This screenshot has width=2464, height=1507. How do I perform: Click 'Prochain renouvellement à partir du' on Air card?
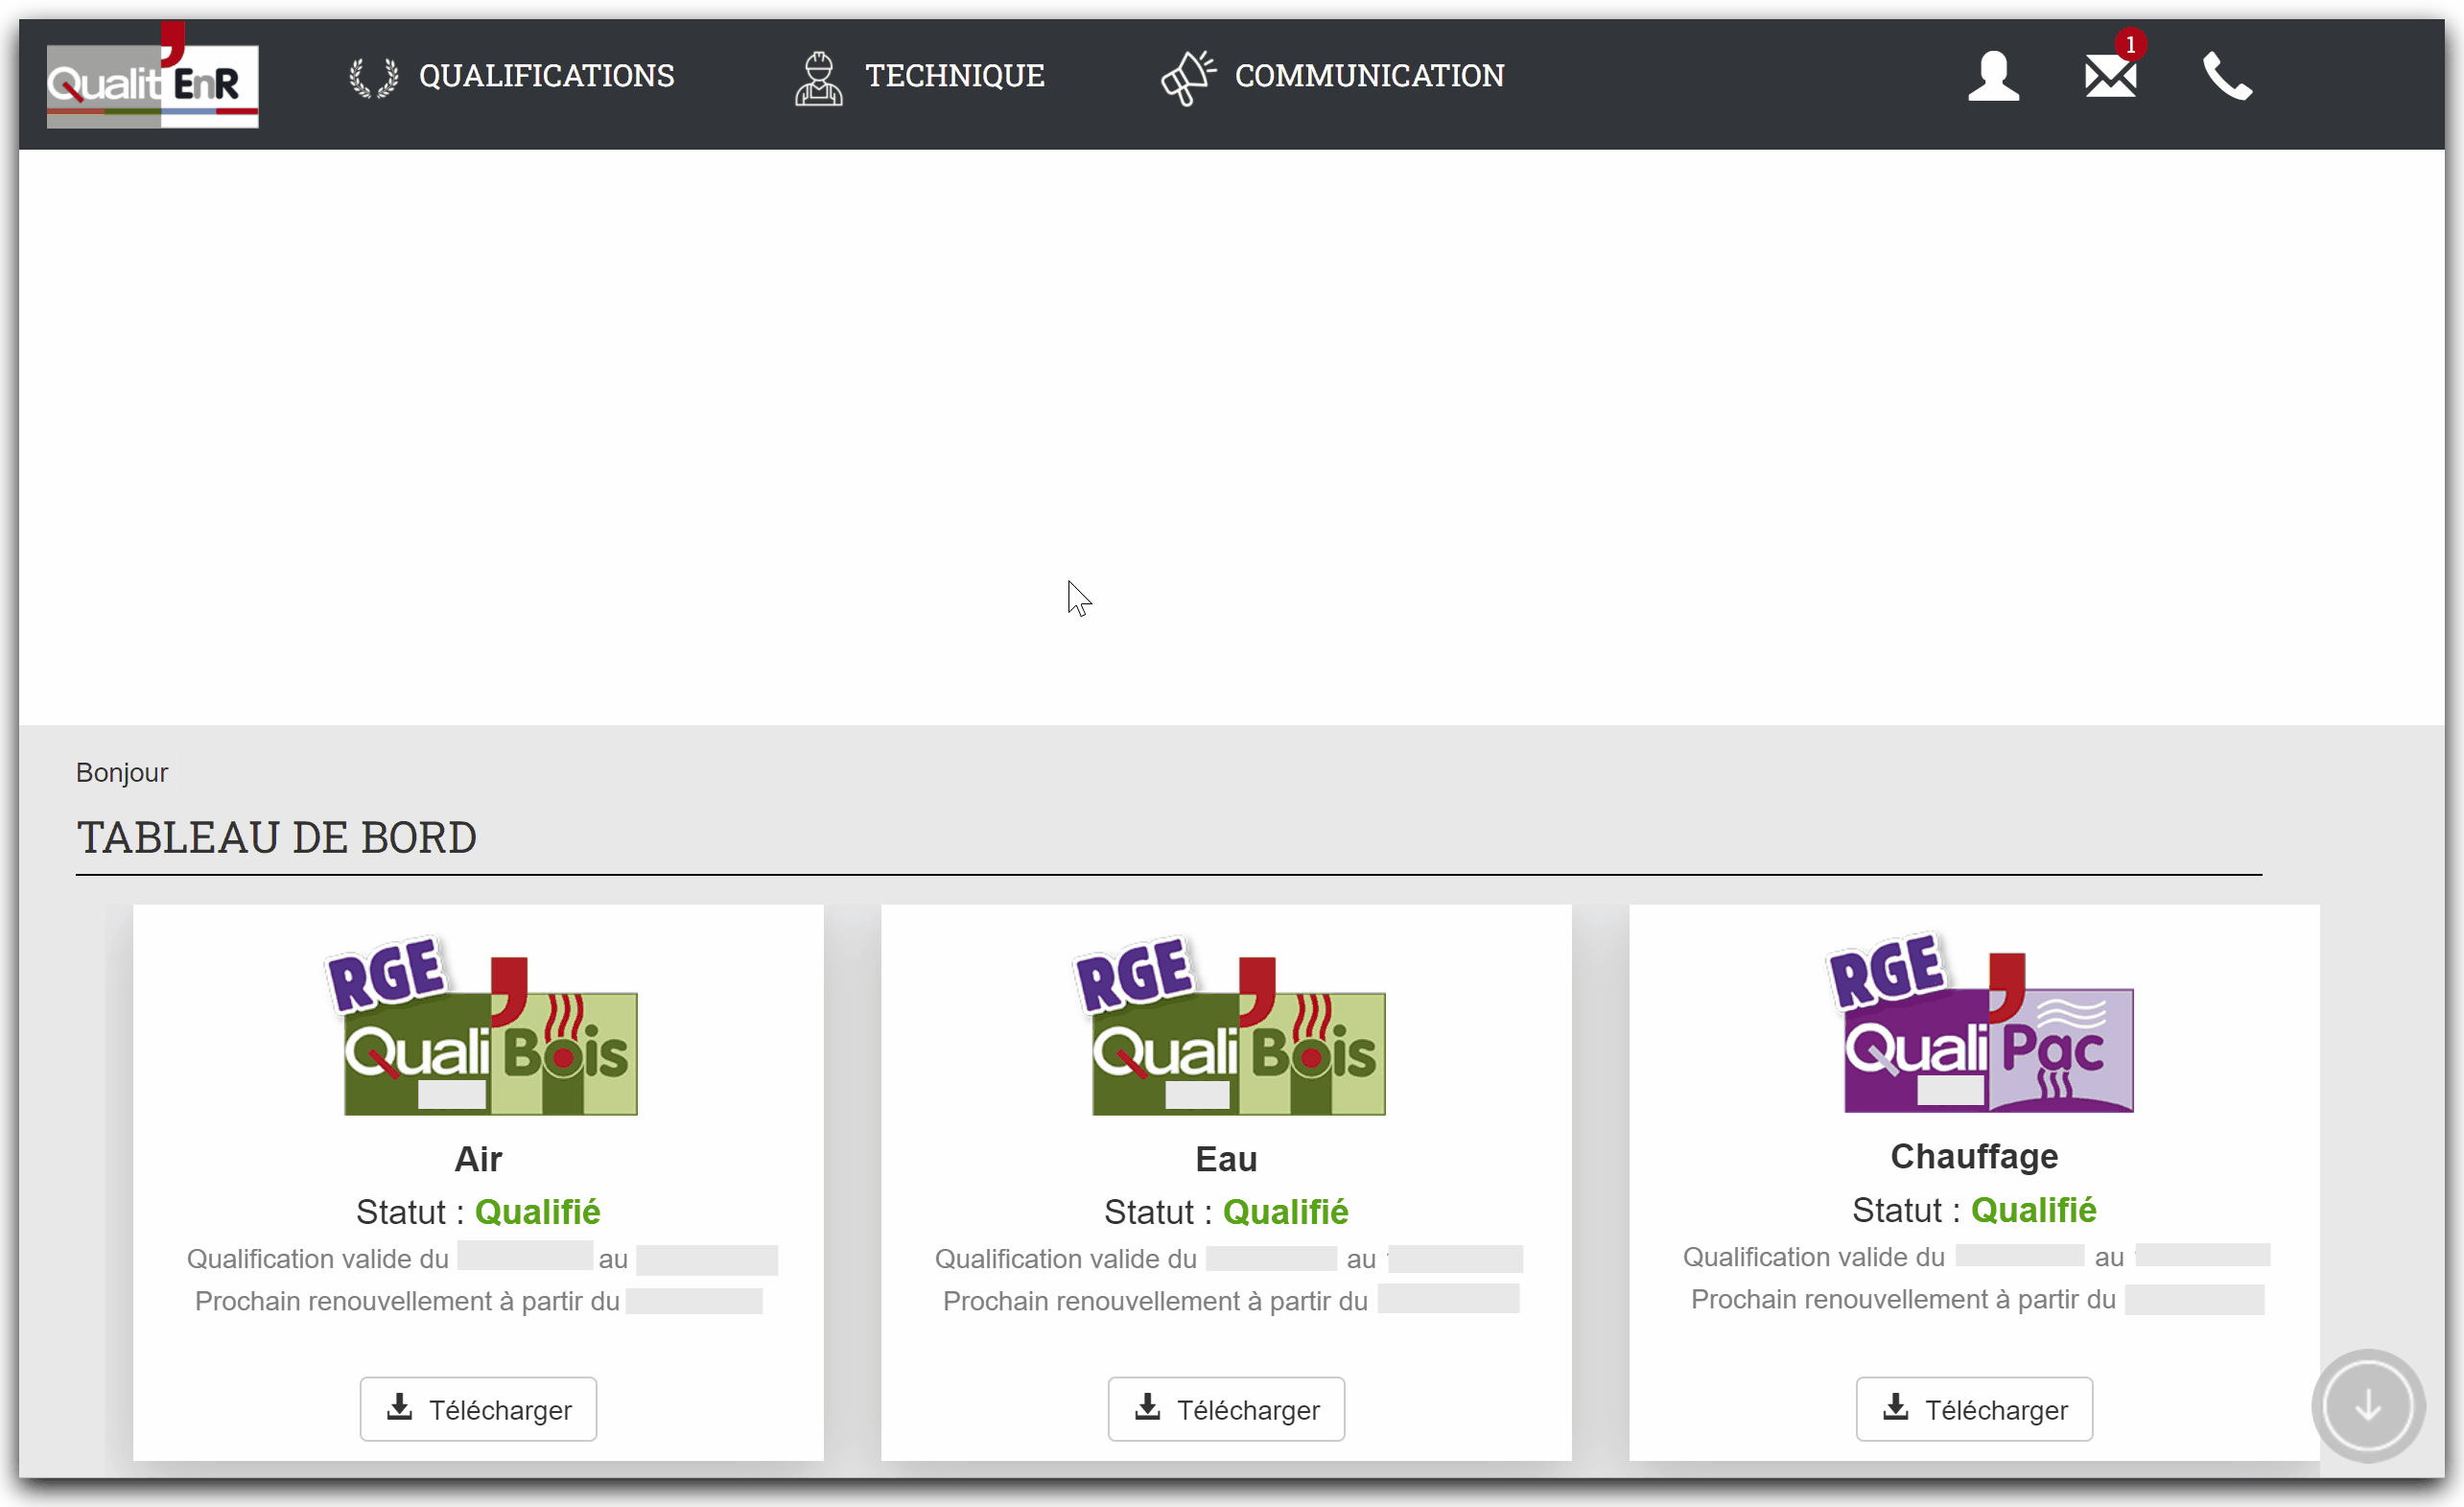[407, 1301]
